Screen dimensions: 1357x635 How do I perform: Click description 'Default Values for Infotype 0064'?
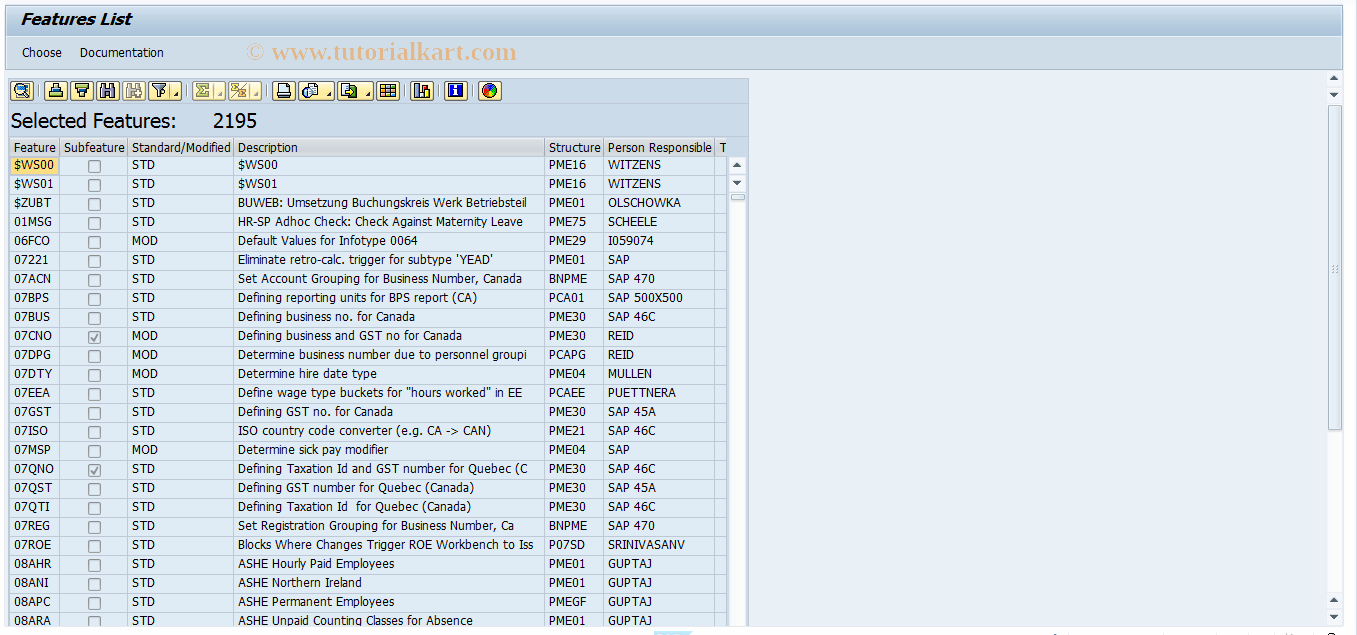328,241
